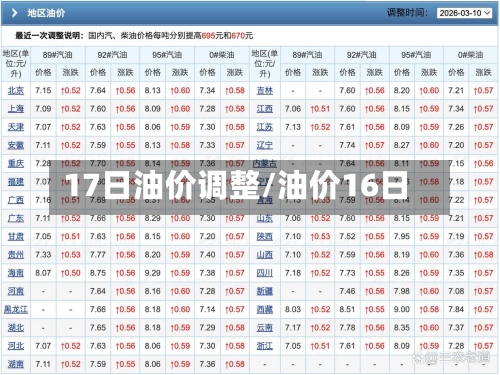Screen dimensions: 500x375
Task: Click 西藏's 7.84 diesel price
Action: click(x=456, y=309)
